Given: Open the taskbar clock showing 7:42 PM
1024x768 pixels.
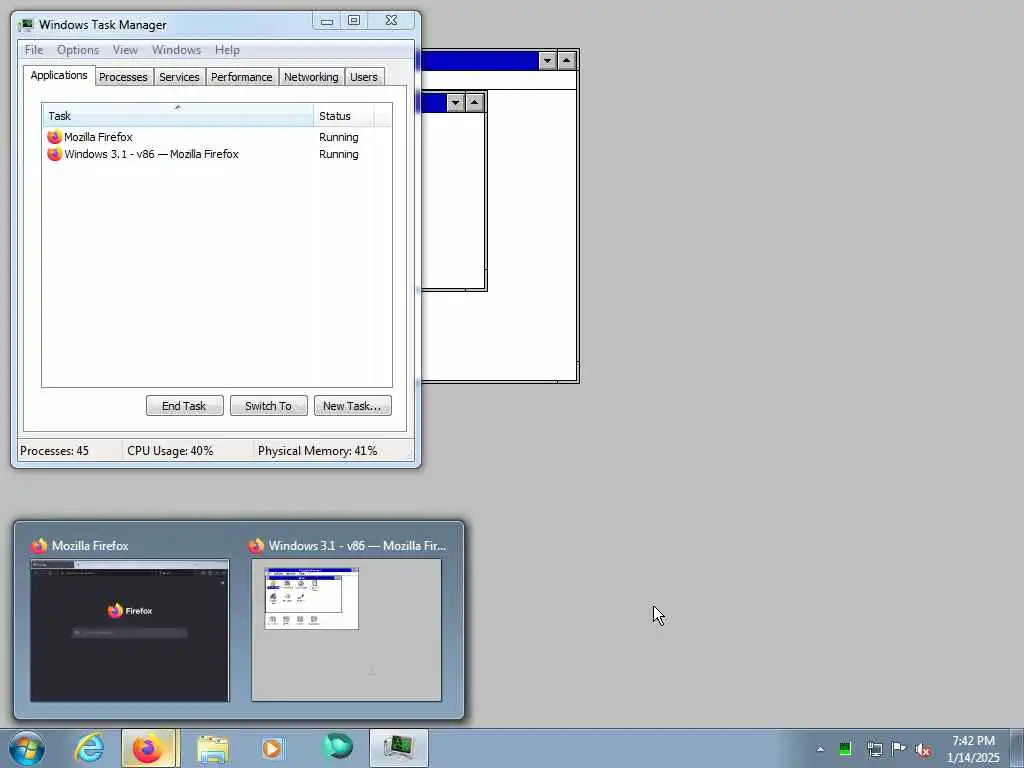Looking at the screenshot, I should 973,749.
